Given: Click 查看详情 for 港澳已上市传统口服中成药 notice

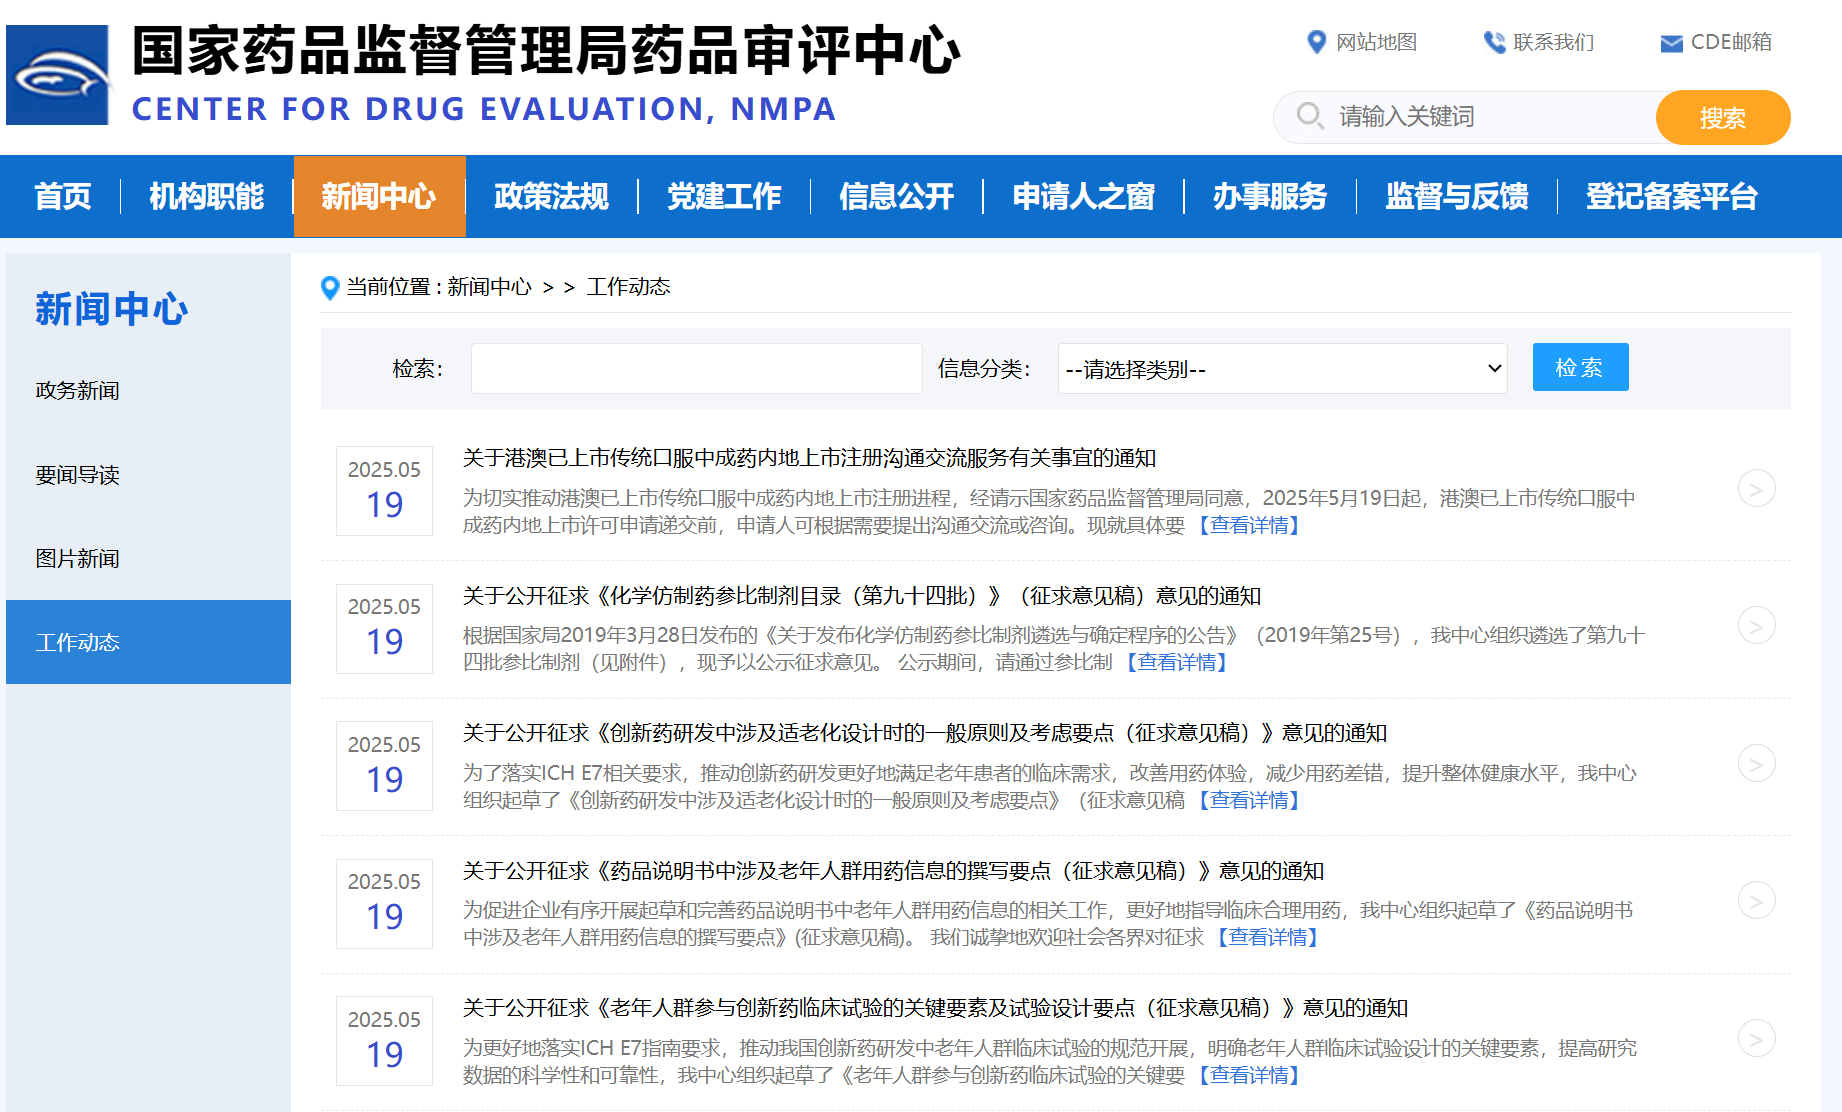Looking at the screenshot, I should pyautogui.click(x=1249, y=525).
